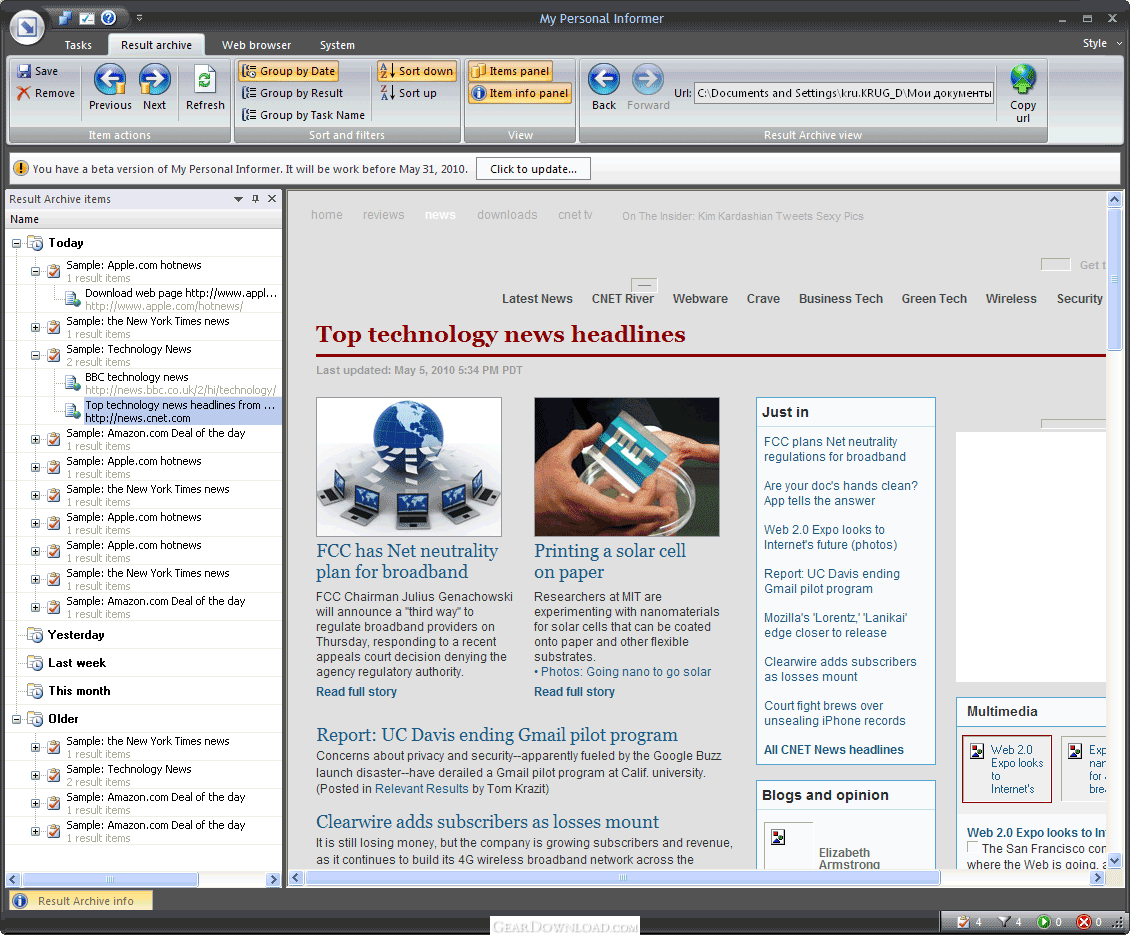Open quick access toolbar customize arrow

[140, 18]
